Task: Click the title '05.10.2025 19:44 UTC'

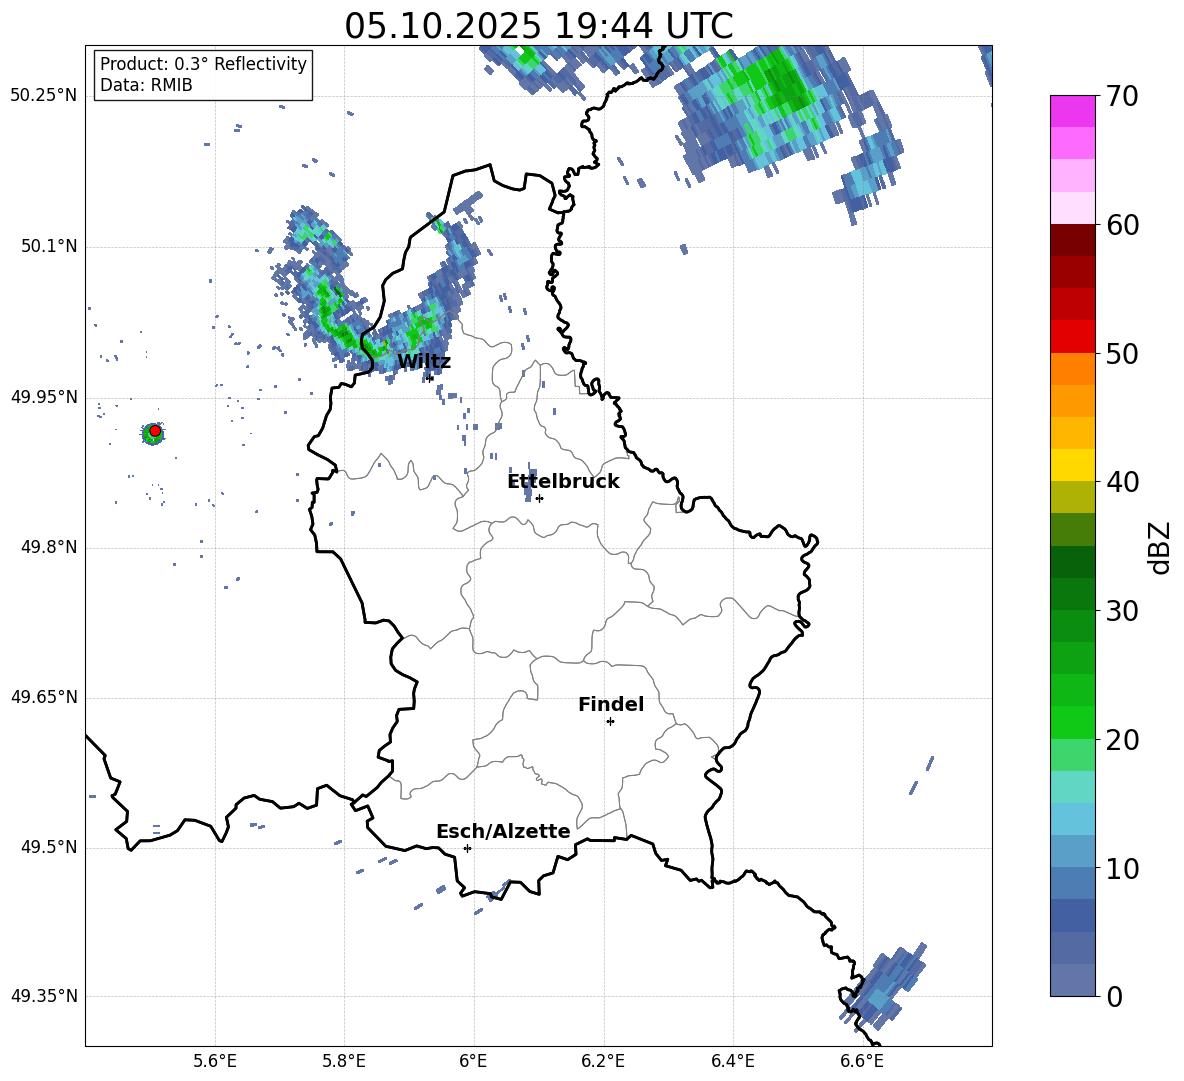Action: pos(538,26)
